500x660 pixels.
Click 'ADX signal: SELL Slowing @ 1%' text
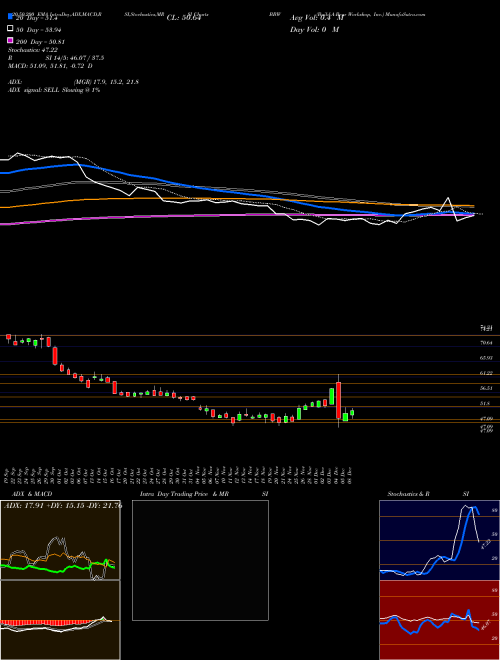click(54, 90)
